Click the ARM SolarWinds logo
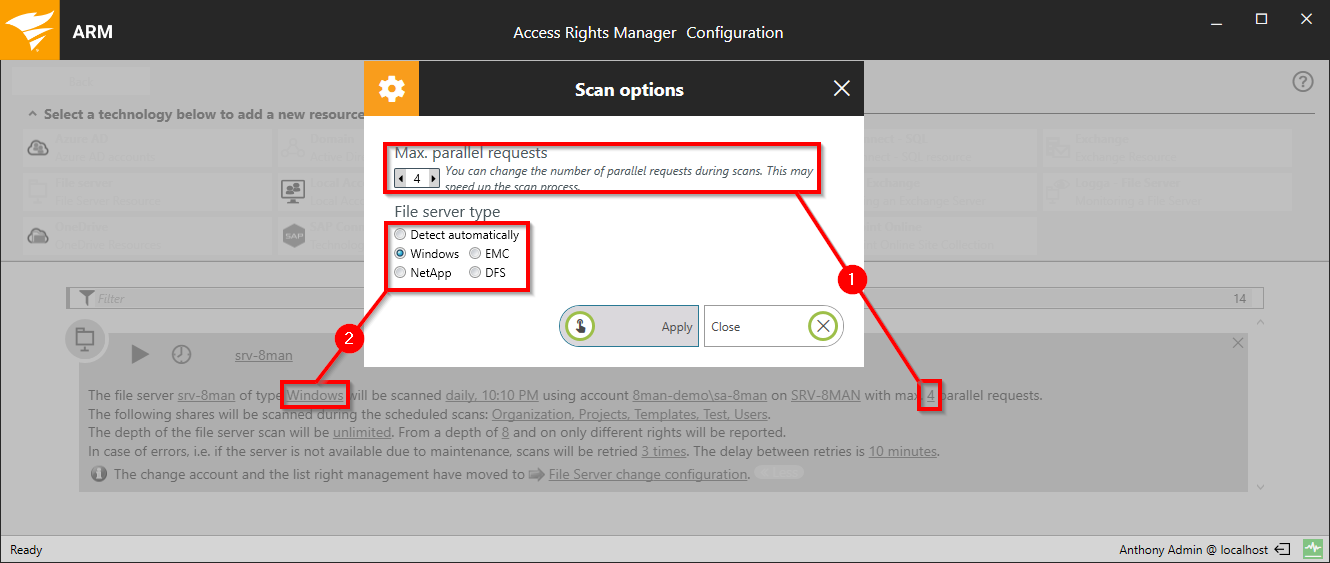Image resolution: width=1330 pixels, height=563 pixels. coord(29,30)
